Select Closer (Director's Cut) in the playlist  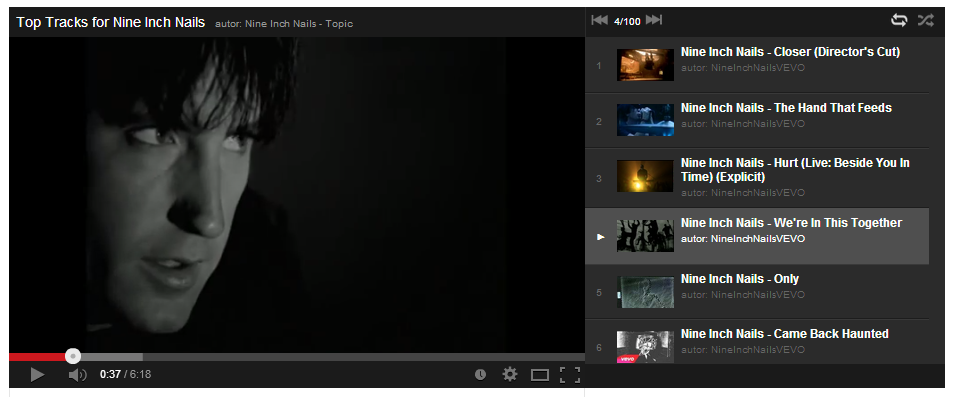coord(757,65)
